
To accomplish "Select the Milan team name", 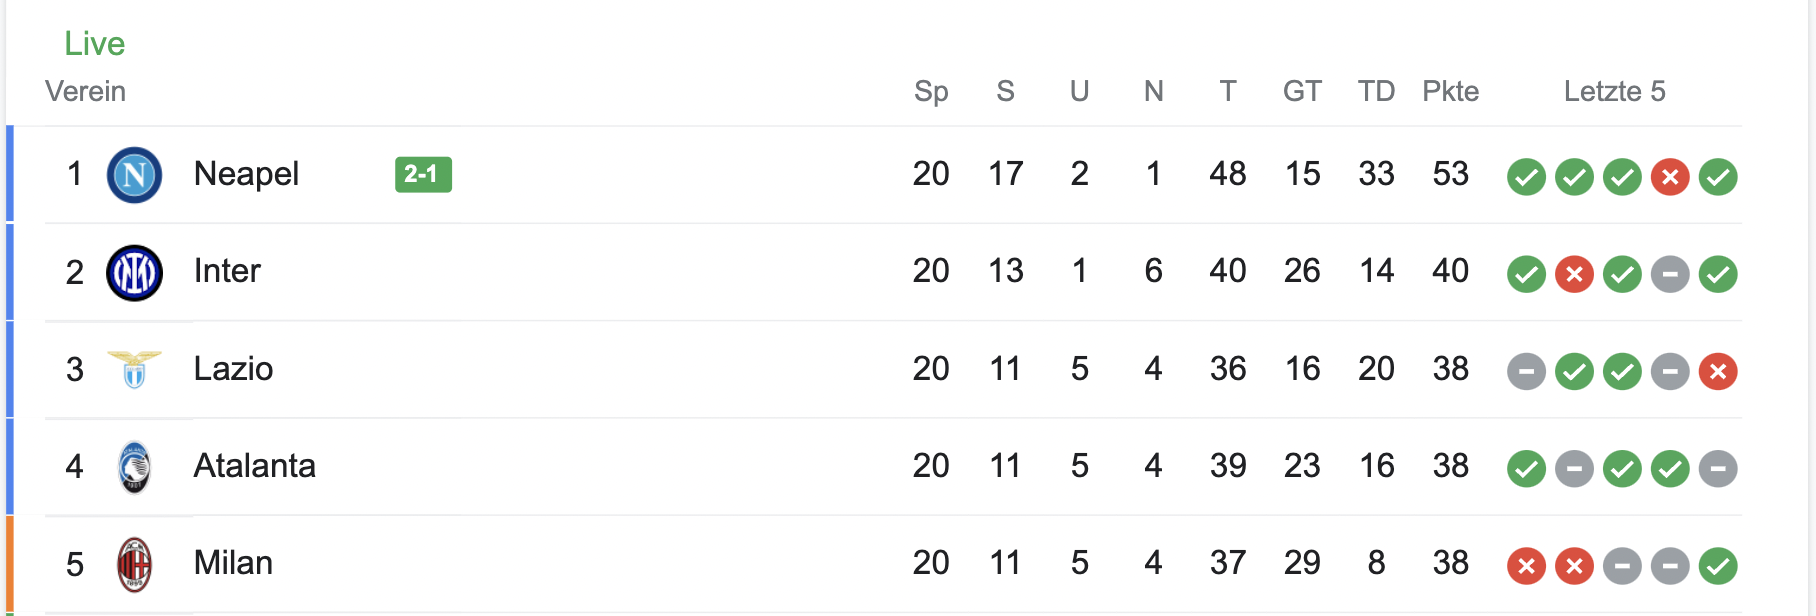I will pos(233,563).
